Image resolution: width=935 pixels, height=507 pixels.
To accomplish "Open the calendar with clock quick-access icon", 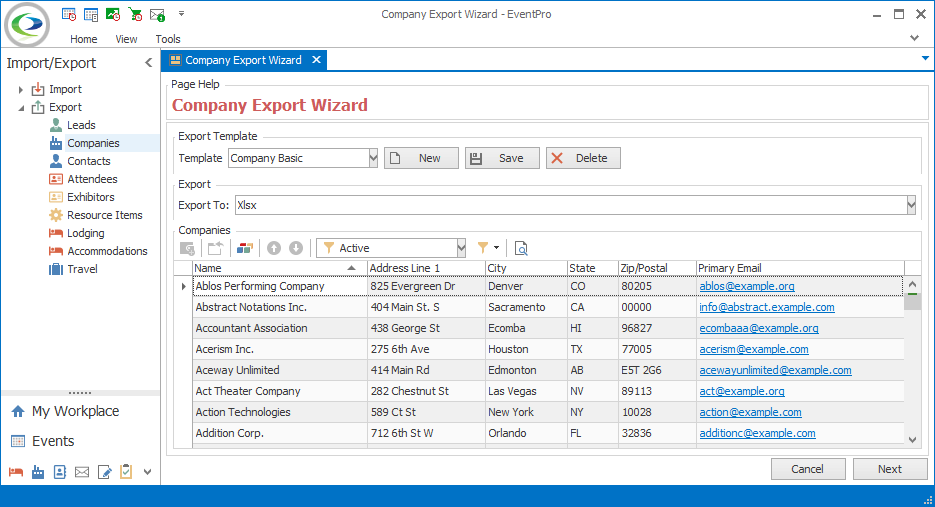I will pyautogui.click(x=69, y=14).
